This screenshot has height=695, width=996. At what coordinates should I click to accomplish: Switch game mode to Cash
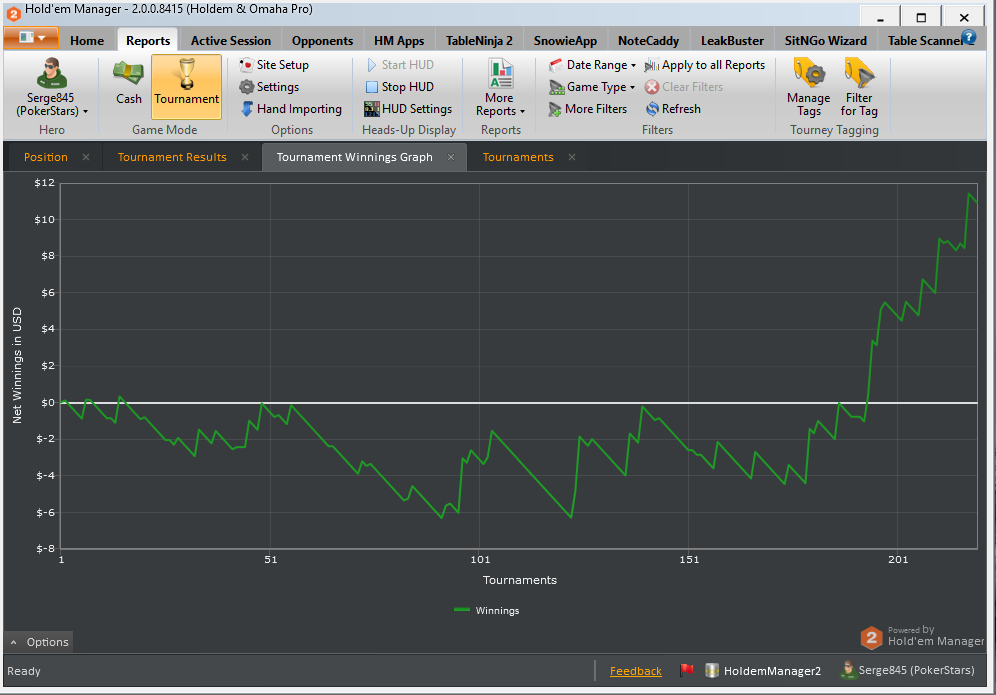tap(128, 82)
